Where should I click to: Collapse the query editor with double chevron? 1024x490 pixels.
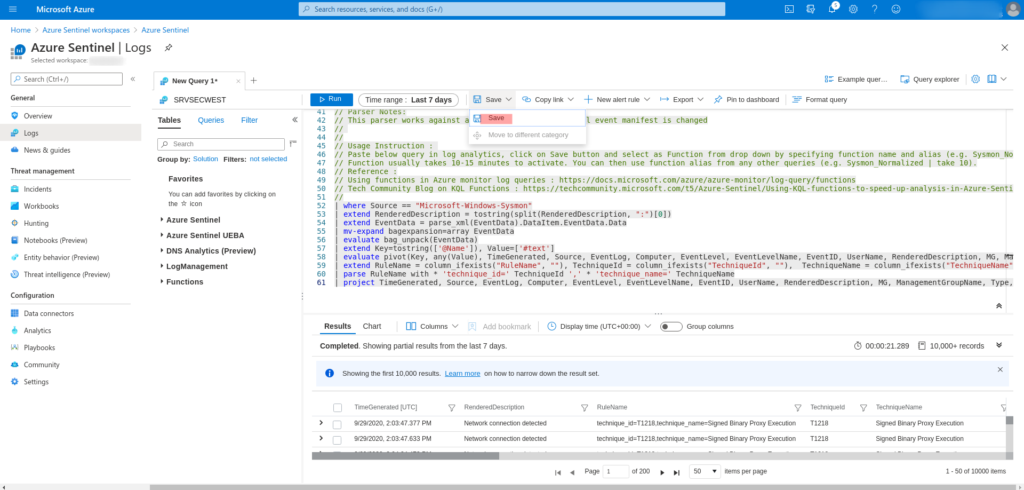(x=999, y=305)
